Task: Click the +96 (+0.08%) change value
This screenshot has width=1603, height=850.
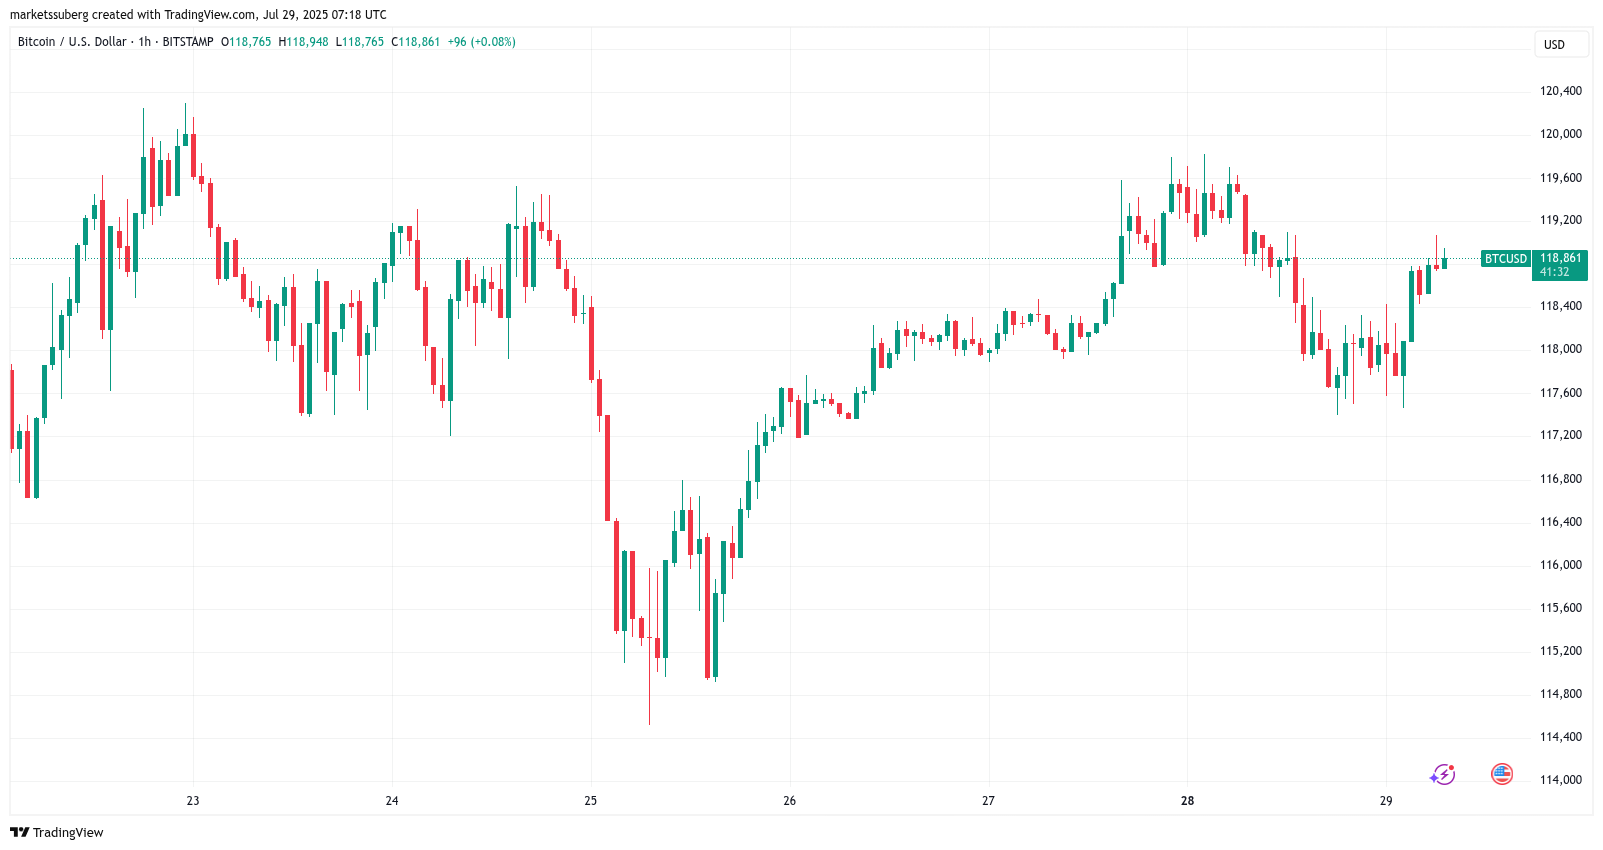Action: click(481, 42)
